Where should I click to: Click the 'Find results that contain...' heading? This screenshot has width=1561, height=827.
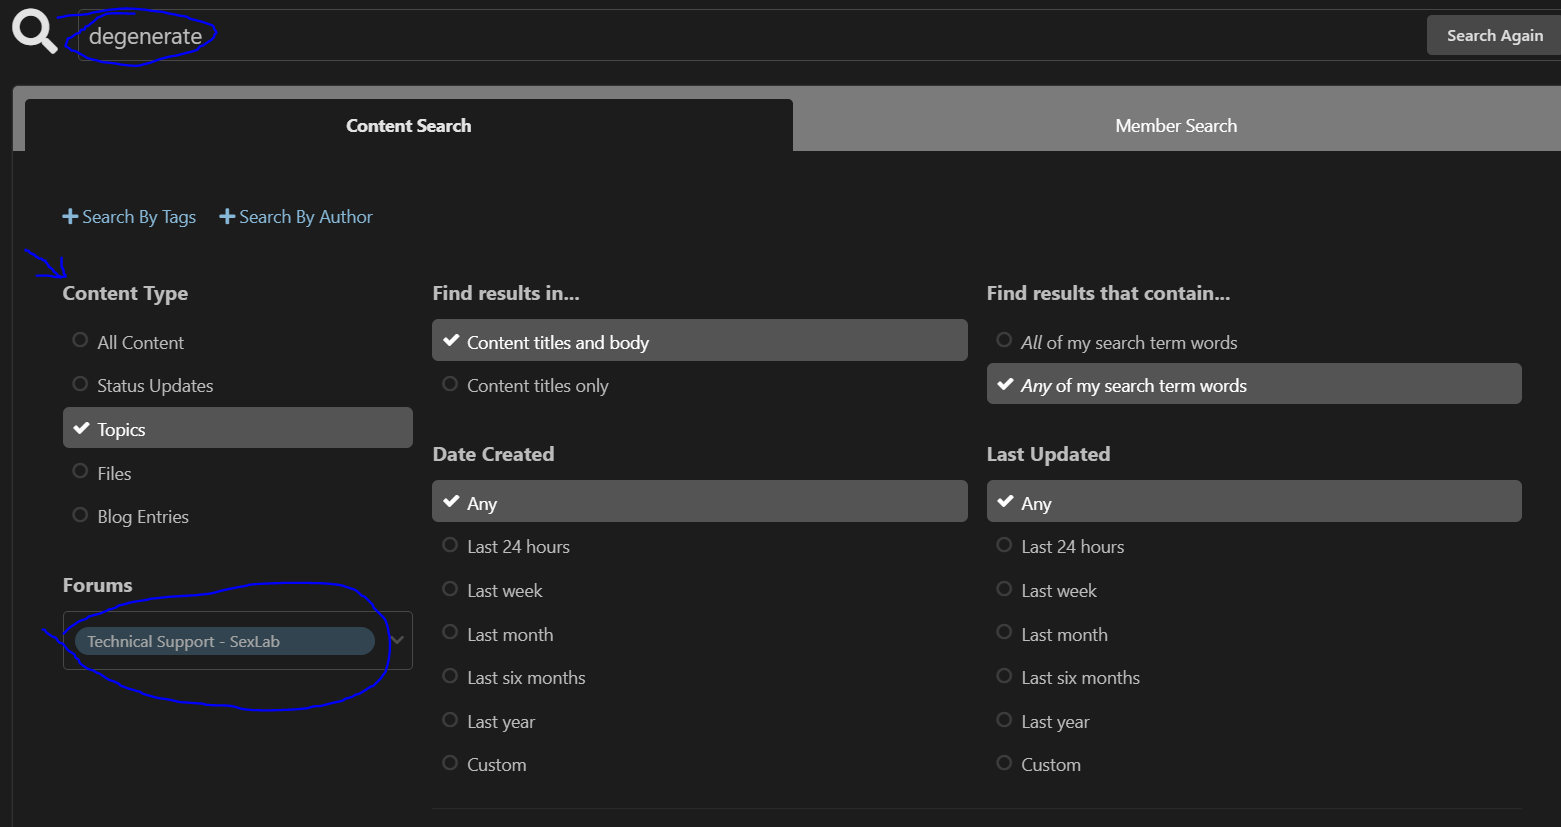point(1108,293)
